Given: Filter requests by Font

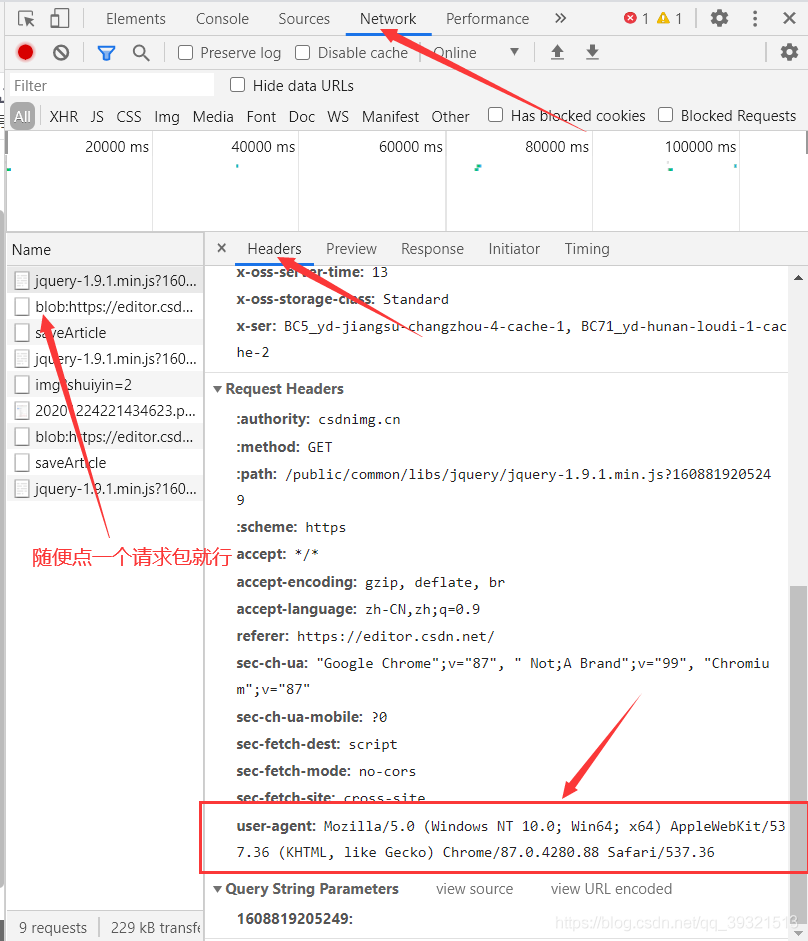Looking at the screenshot, I should pos(261,116).
